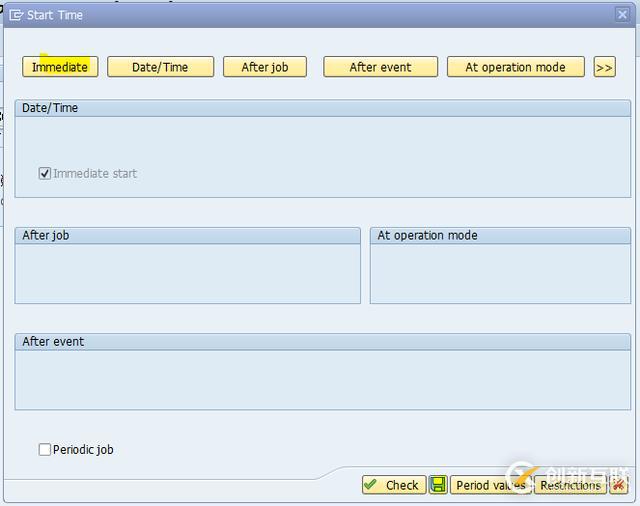Click the Immediate start option button
The height and width of the screenshot is (506, 640).
60,67
